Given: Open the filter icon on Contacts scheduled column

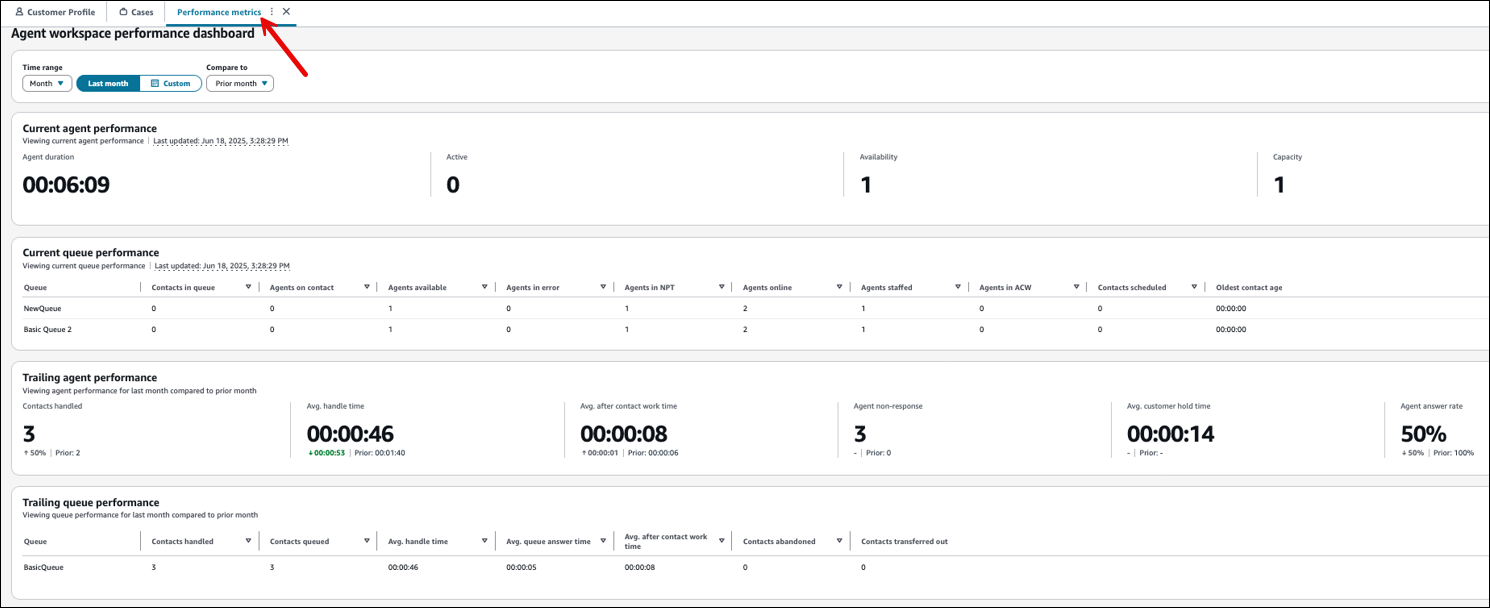Looking at the screenshot, I should pos(1194,287).
